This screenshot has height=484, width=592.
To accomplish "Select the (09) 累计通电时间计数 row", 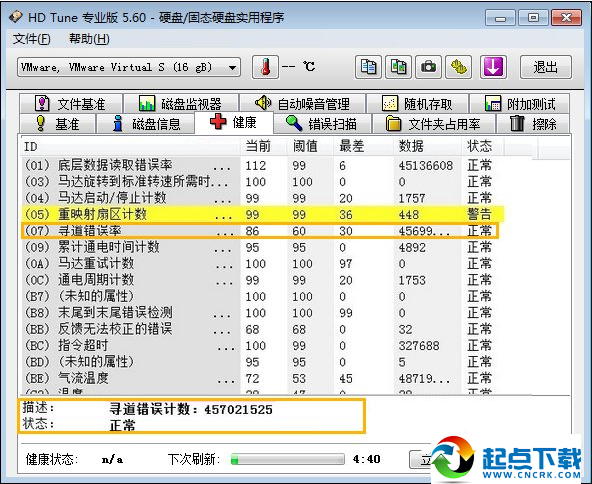I will 262,247.
